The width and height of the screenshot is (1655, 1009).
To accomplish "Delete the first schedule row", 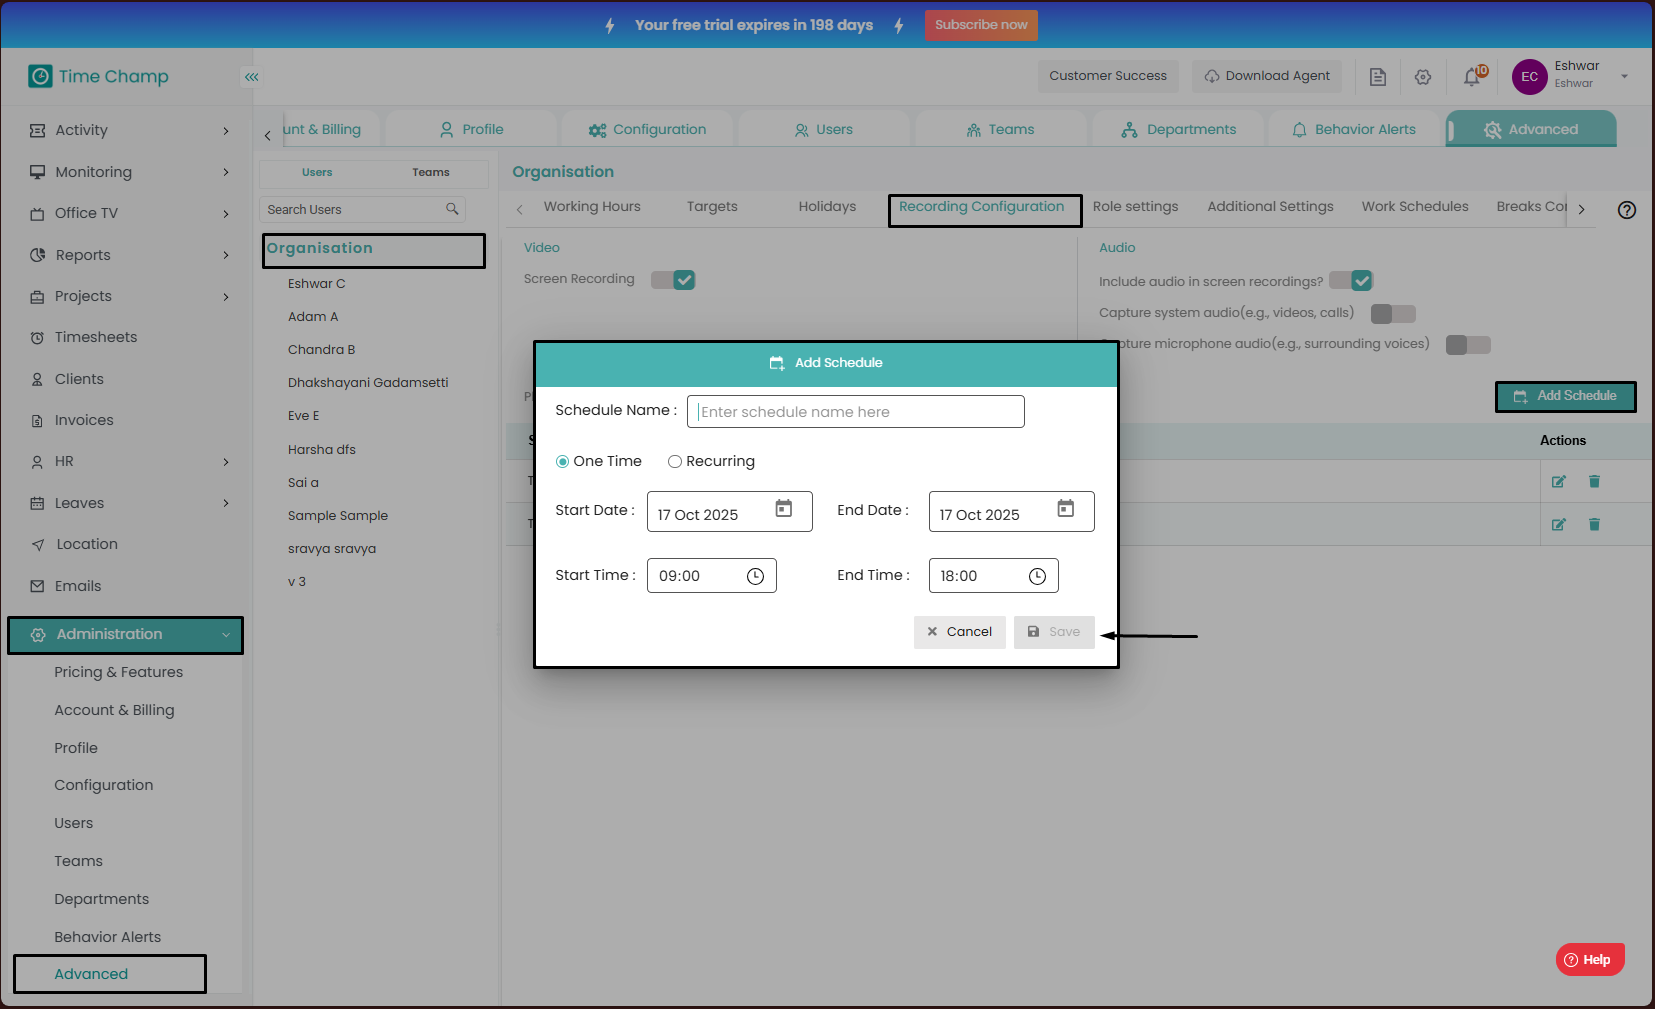I will [1594, 482].
